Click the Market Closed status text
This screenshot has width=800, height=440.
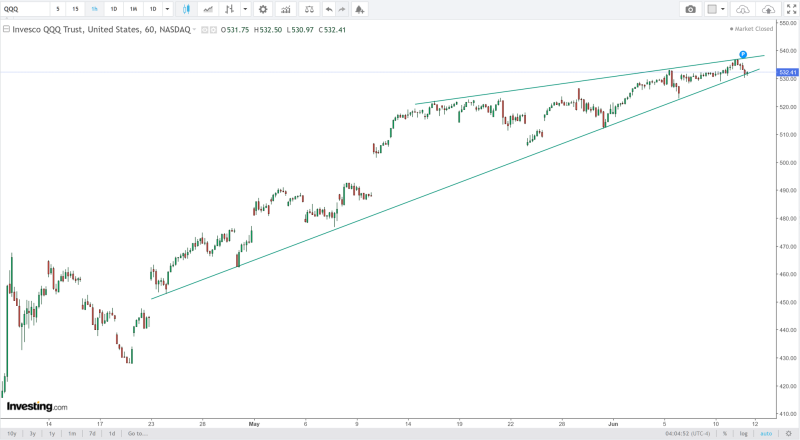coord(752,29)
